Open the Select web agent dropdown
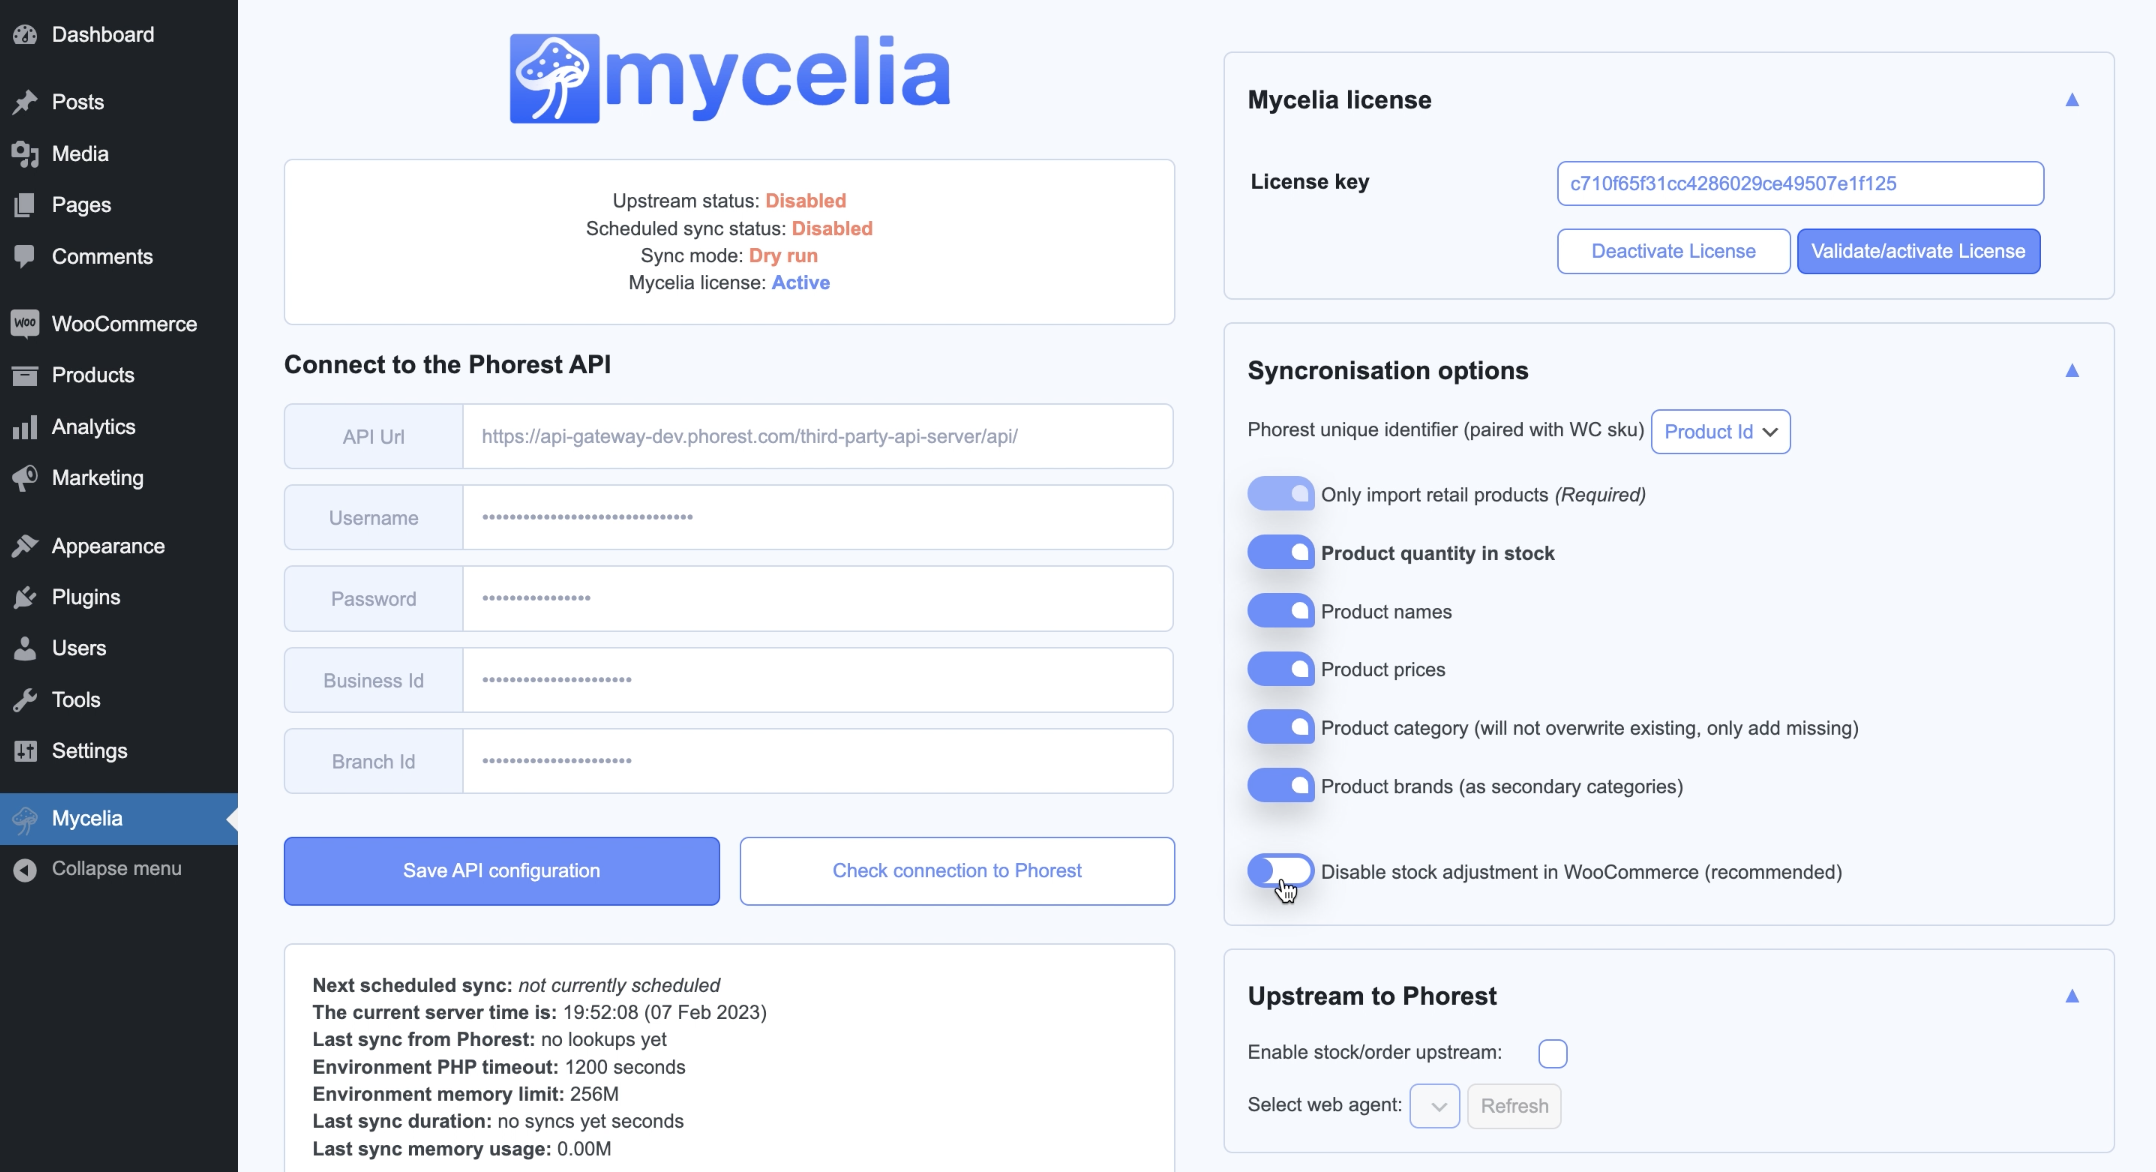2156x1172 pixels. tap(1435, 1106)
